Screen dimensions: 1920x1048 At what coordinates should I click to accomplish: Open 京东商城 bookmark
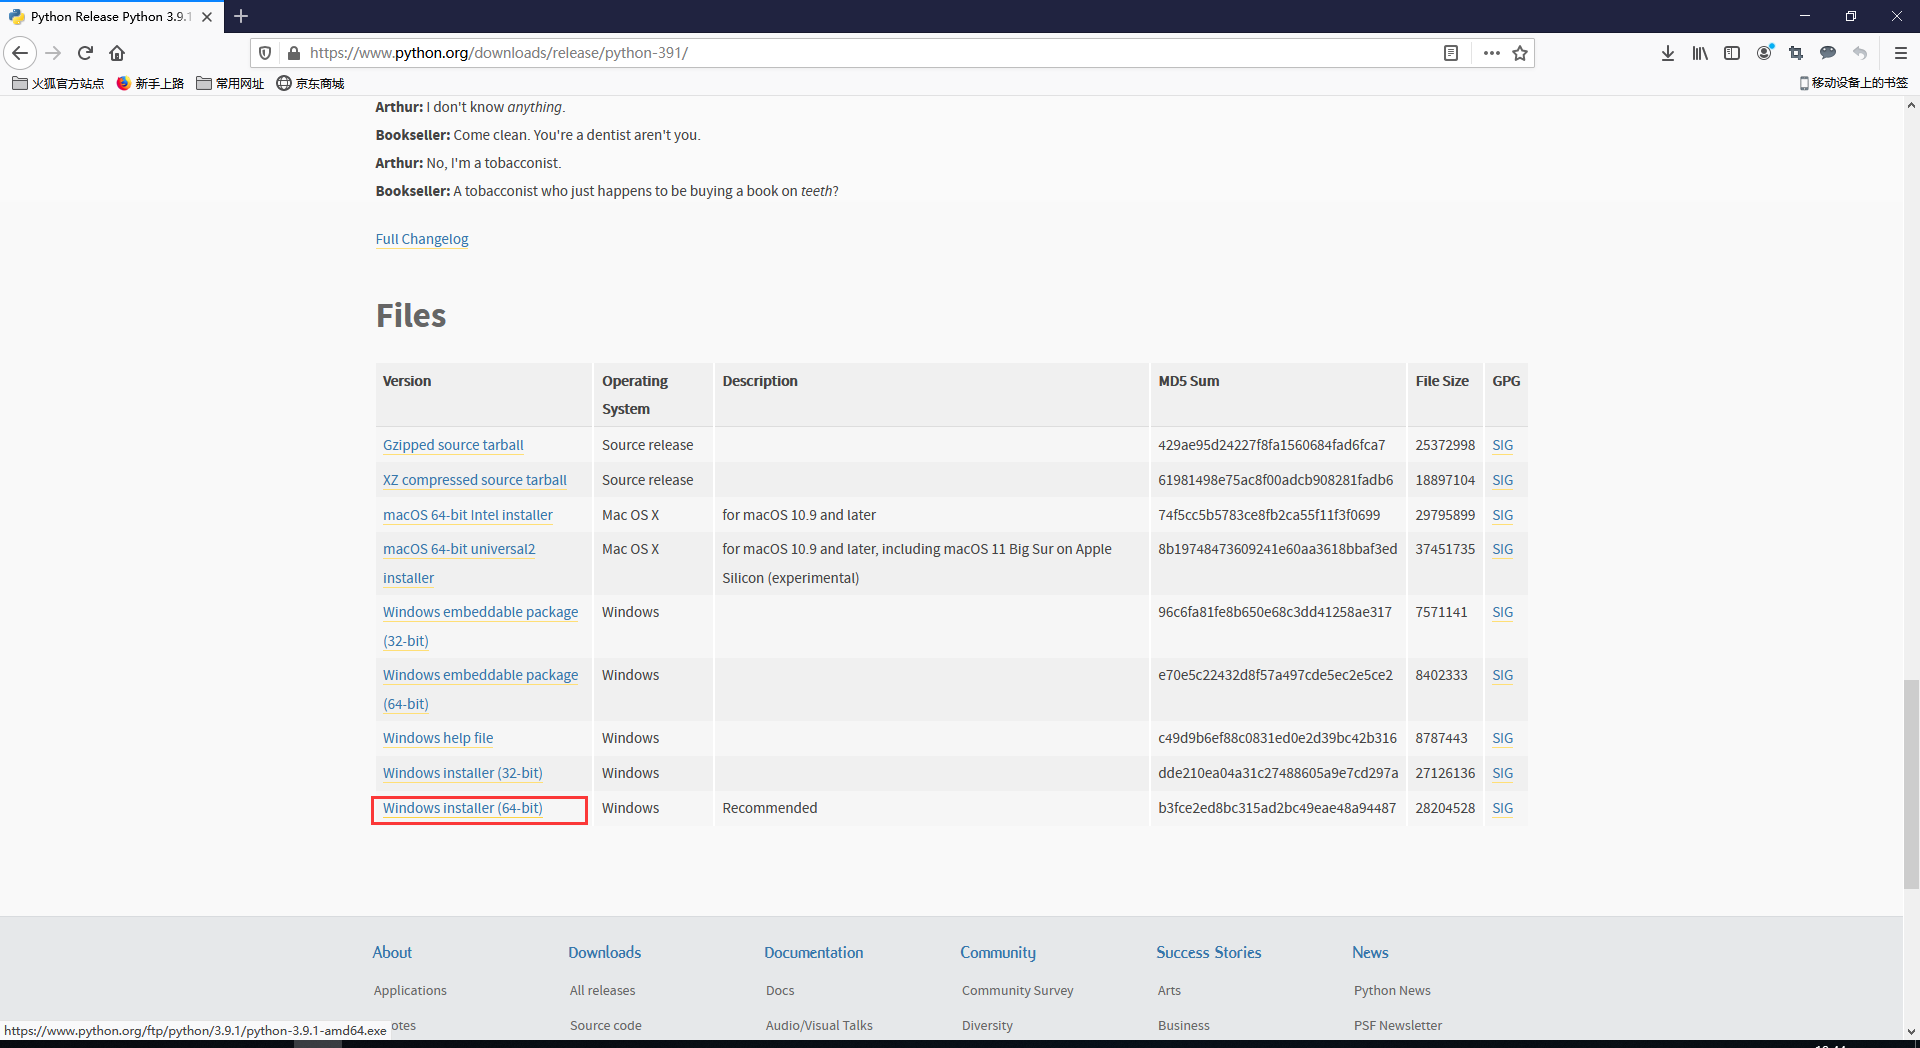click(x=310, y=83)
